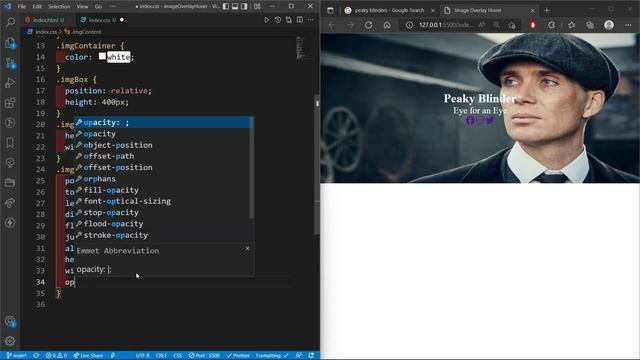Open the Accounts menu in VS Code
The image size is (640, 360).
point(10,322)
